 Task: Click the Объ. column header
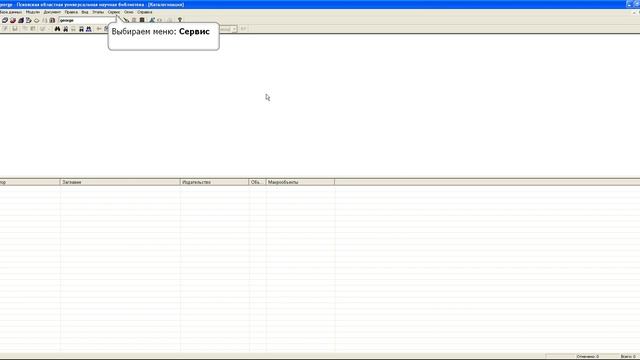coord(258,182)
